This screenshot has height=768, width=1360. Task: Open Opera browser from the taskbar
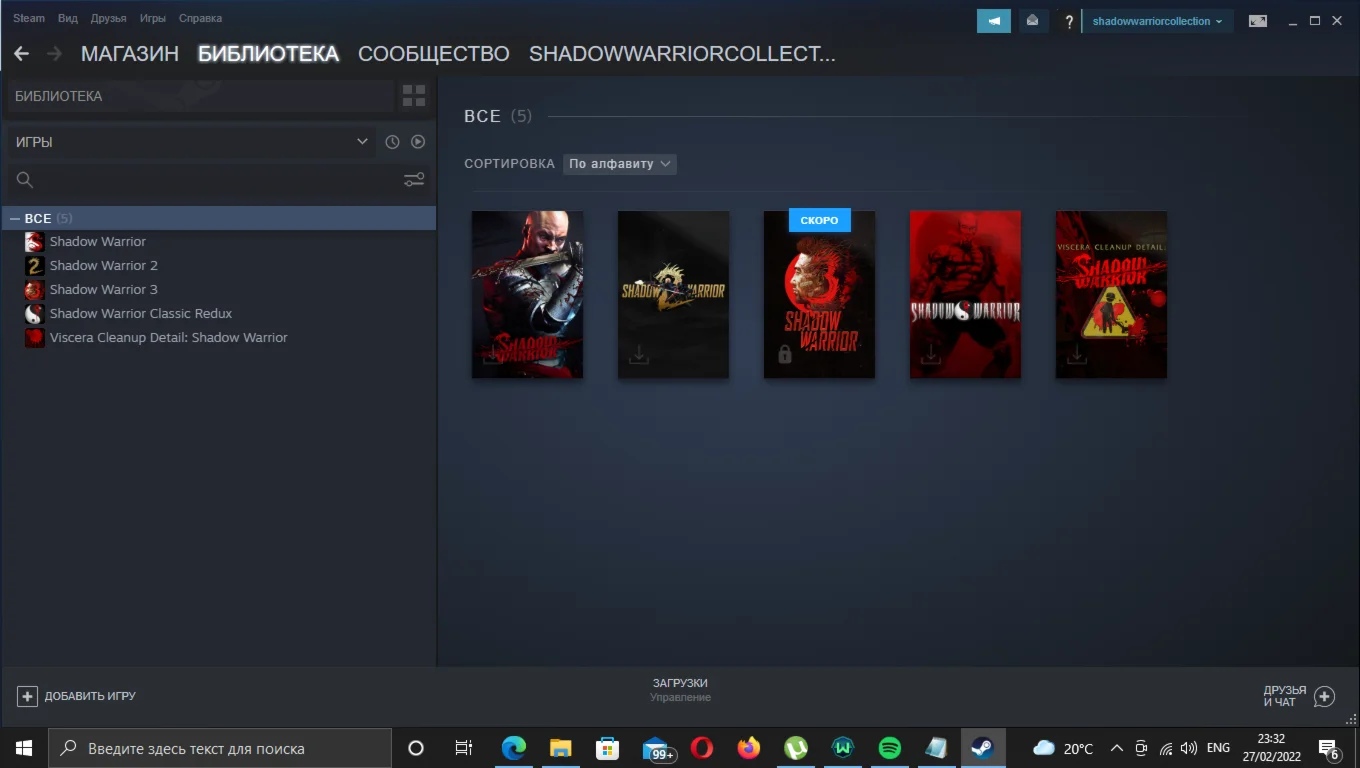coord(701,748)
